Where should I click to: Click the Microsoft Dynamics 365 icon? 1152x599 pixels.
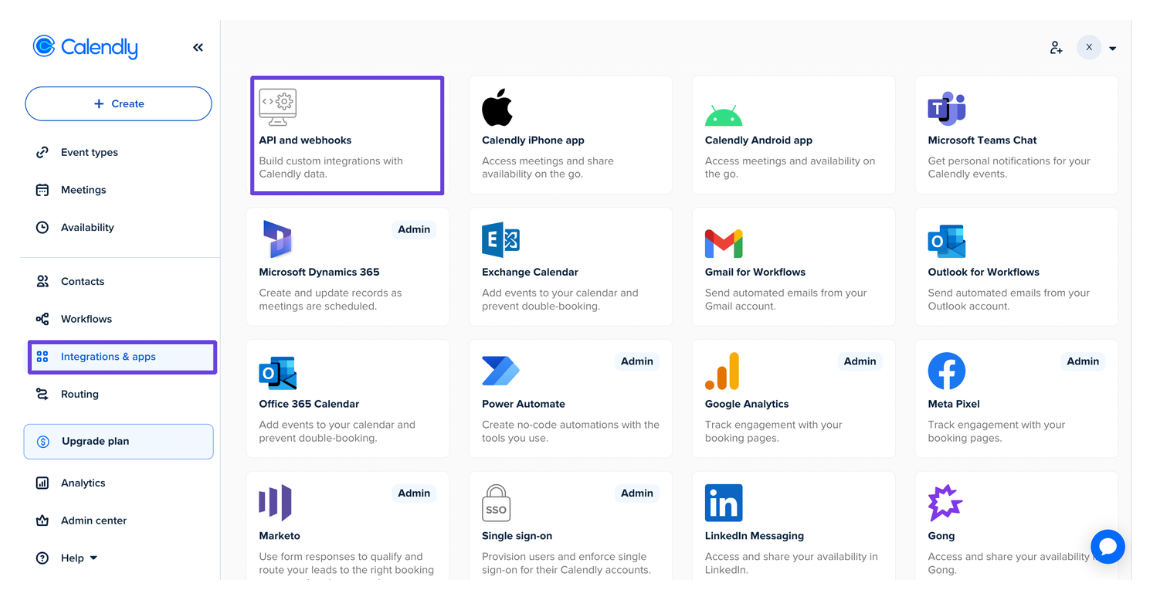277,239
